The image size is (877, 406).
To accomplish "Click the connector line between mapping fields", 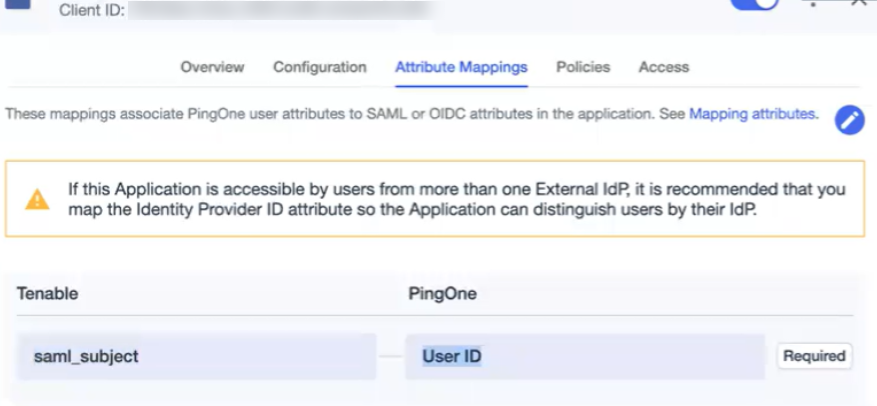I will (391, 357).
